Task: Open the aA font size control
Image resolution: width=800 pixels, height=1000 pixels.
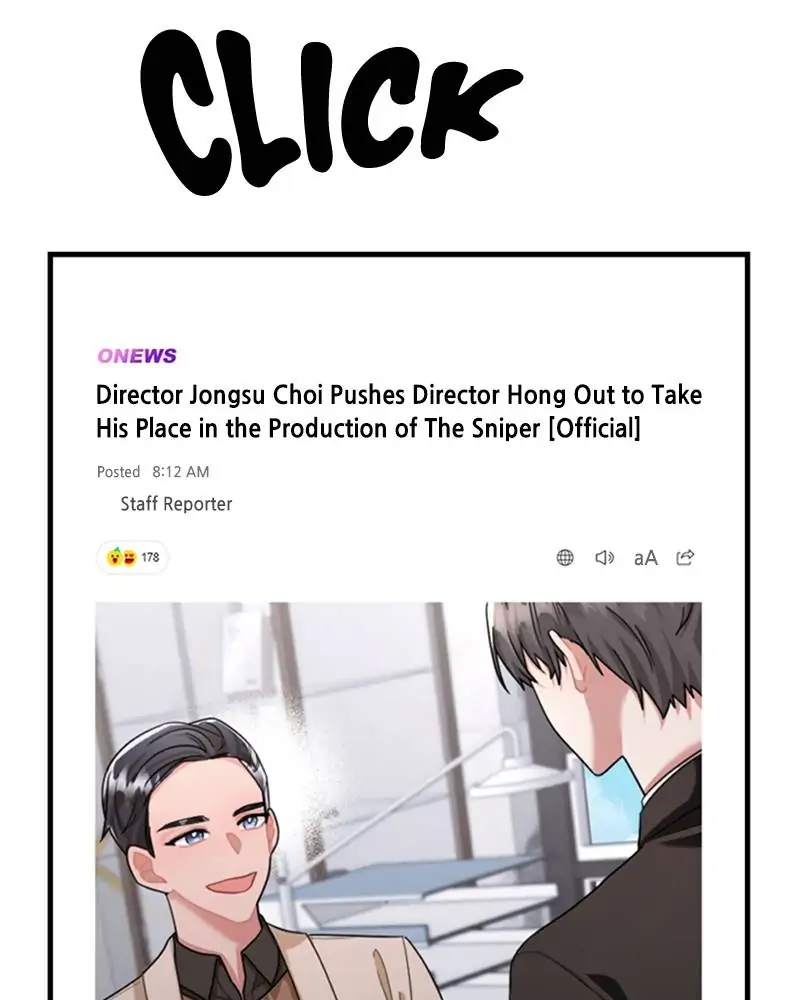Action: 645,558
